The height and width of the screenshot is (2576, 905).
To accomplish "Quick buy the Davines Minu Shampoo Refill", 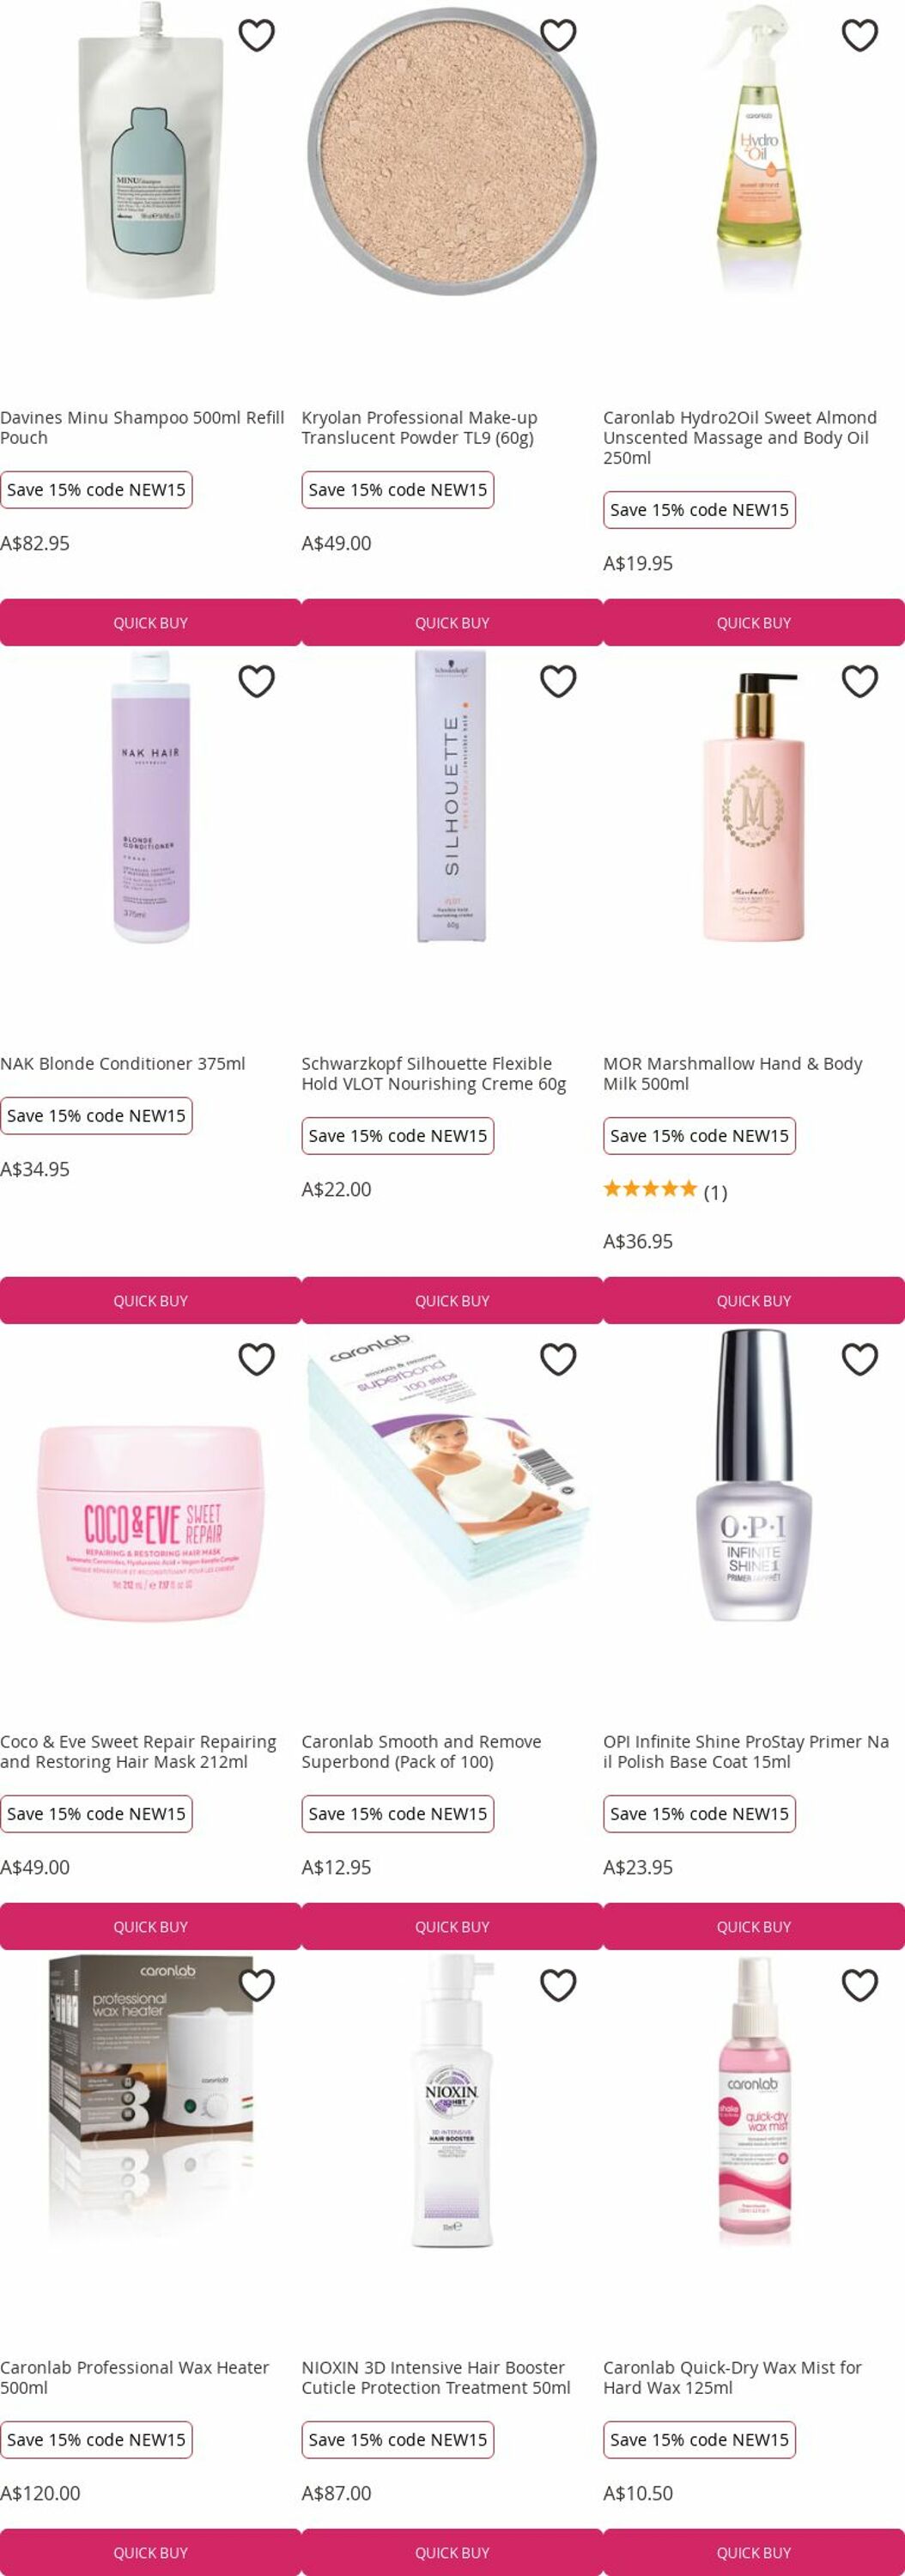I will (x=150, y=622).
